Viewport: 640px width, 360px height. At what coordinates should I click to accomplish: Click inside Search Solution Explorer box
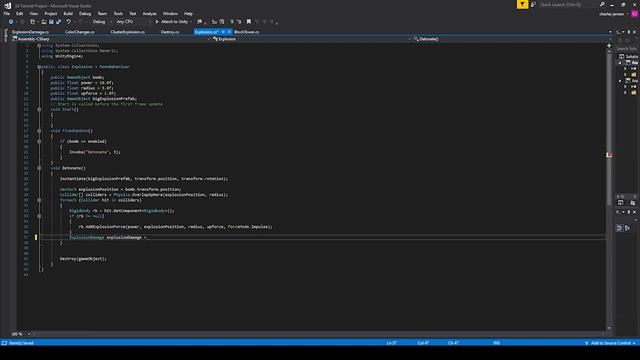[x=627, y=49]
